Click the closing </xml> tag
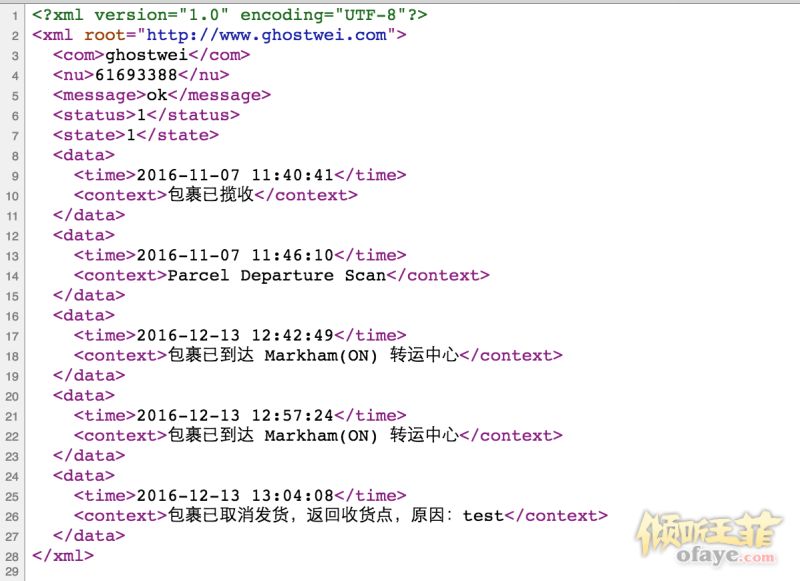Screen dimensions: 800x581 (64, 555)
